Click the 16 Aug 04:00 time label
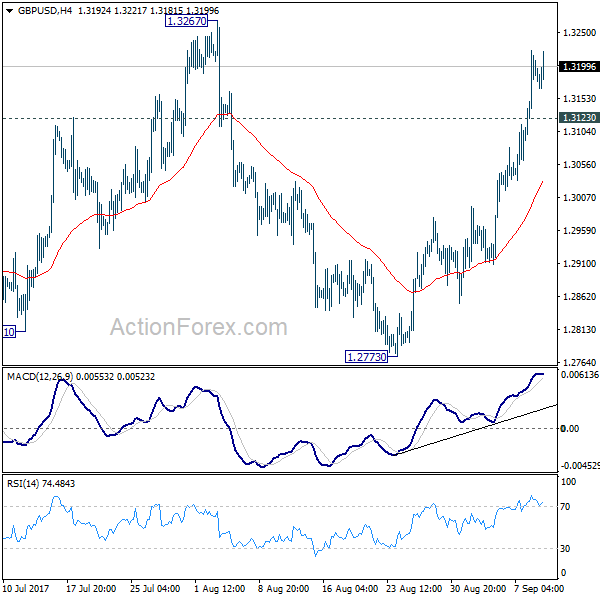 [350, 589]
